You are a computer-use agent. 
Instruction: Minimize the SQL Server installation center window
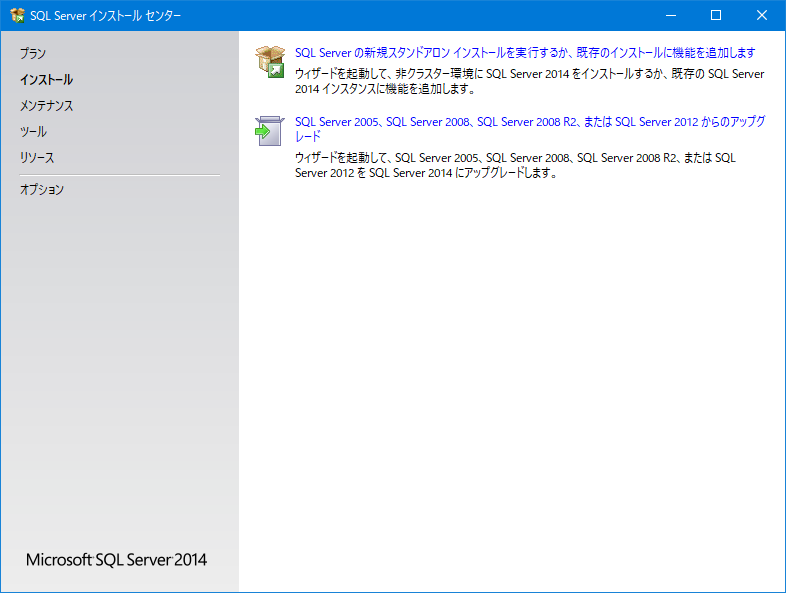pyautogui.click(x=671, y=16)
